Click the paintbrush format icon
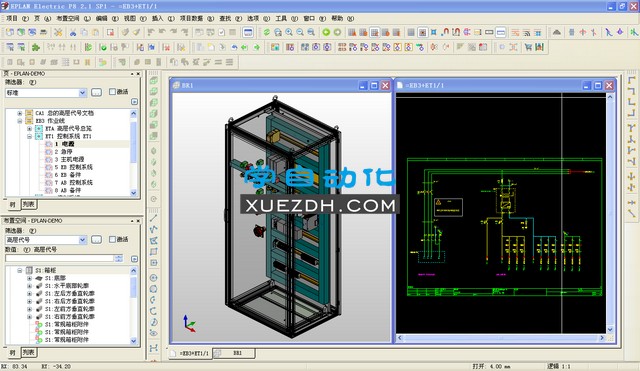640x371 pixels. click(x=136, y=32)
